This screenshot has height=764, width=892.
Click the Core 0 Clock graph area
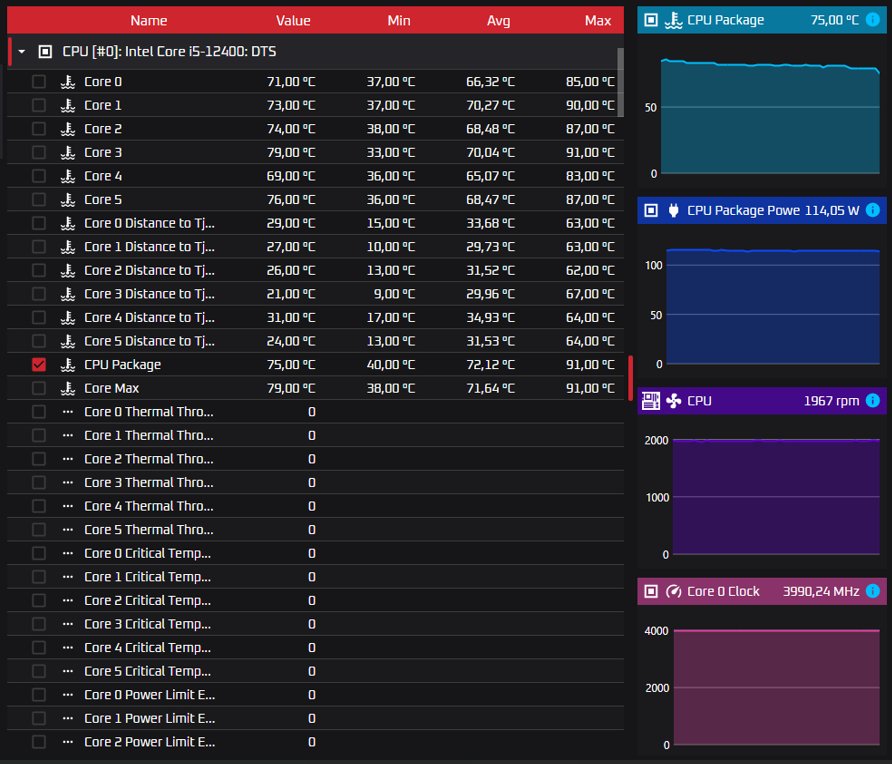tap(777, 687)
